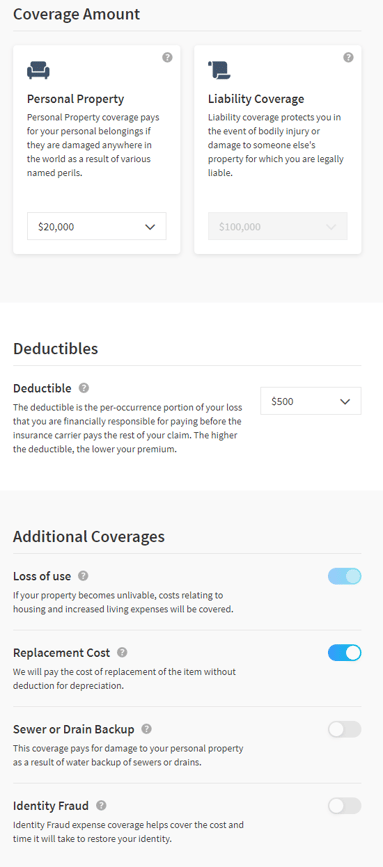This screenshot has width=383, height=867.
Task: Open the $500 deductible dropdown
Action: [x=311, y=401]
